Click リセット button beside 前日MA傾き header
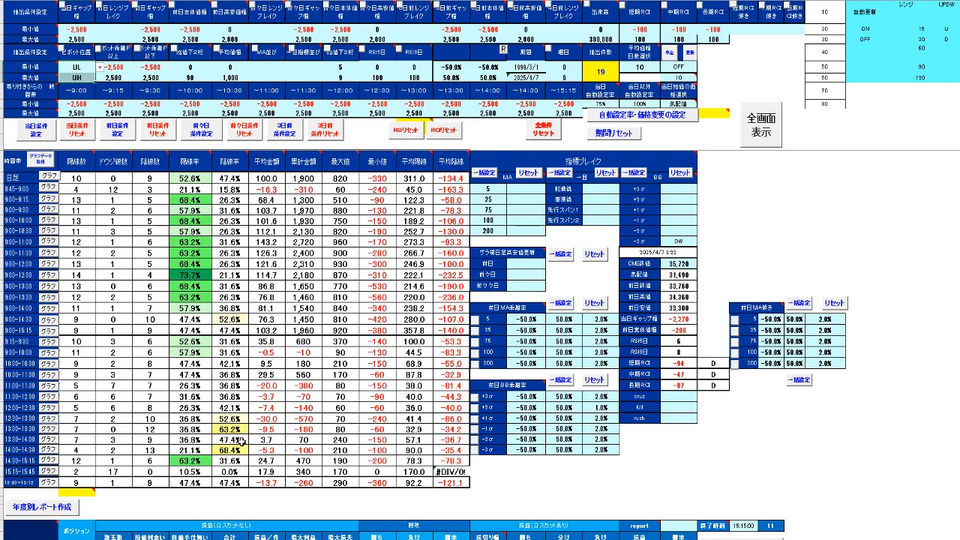 point(834,302)
